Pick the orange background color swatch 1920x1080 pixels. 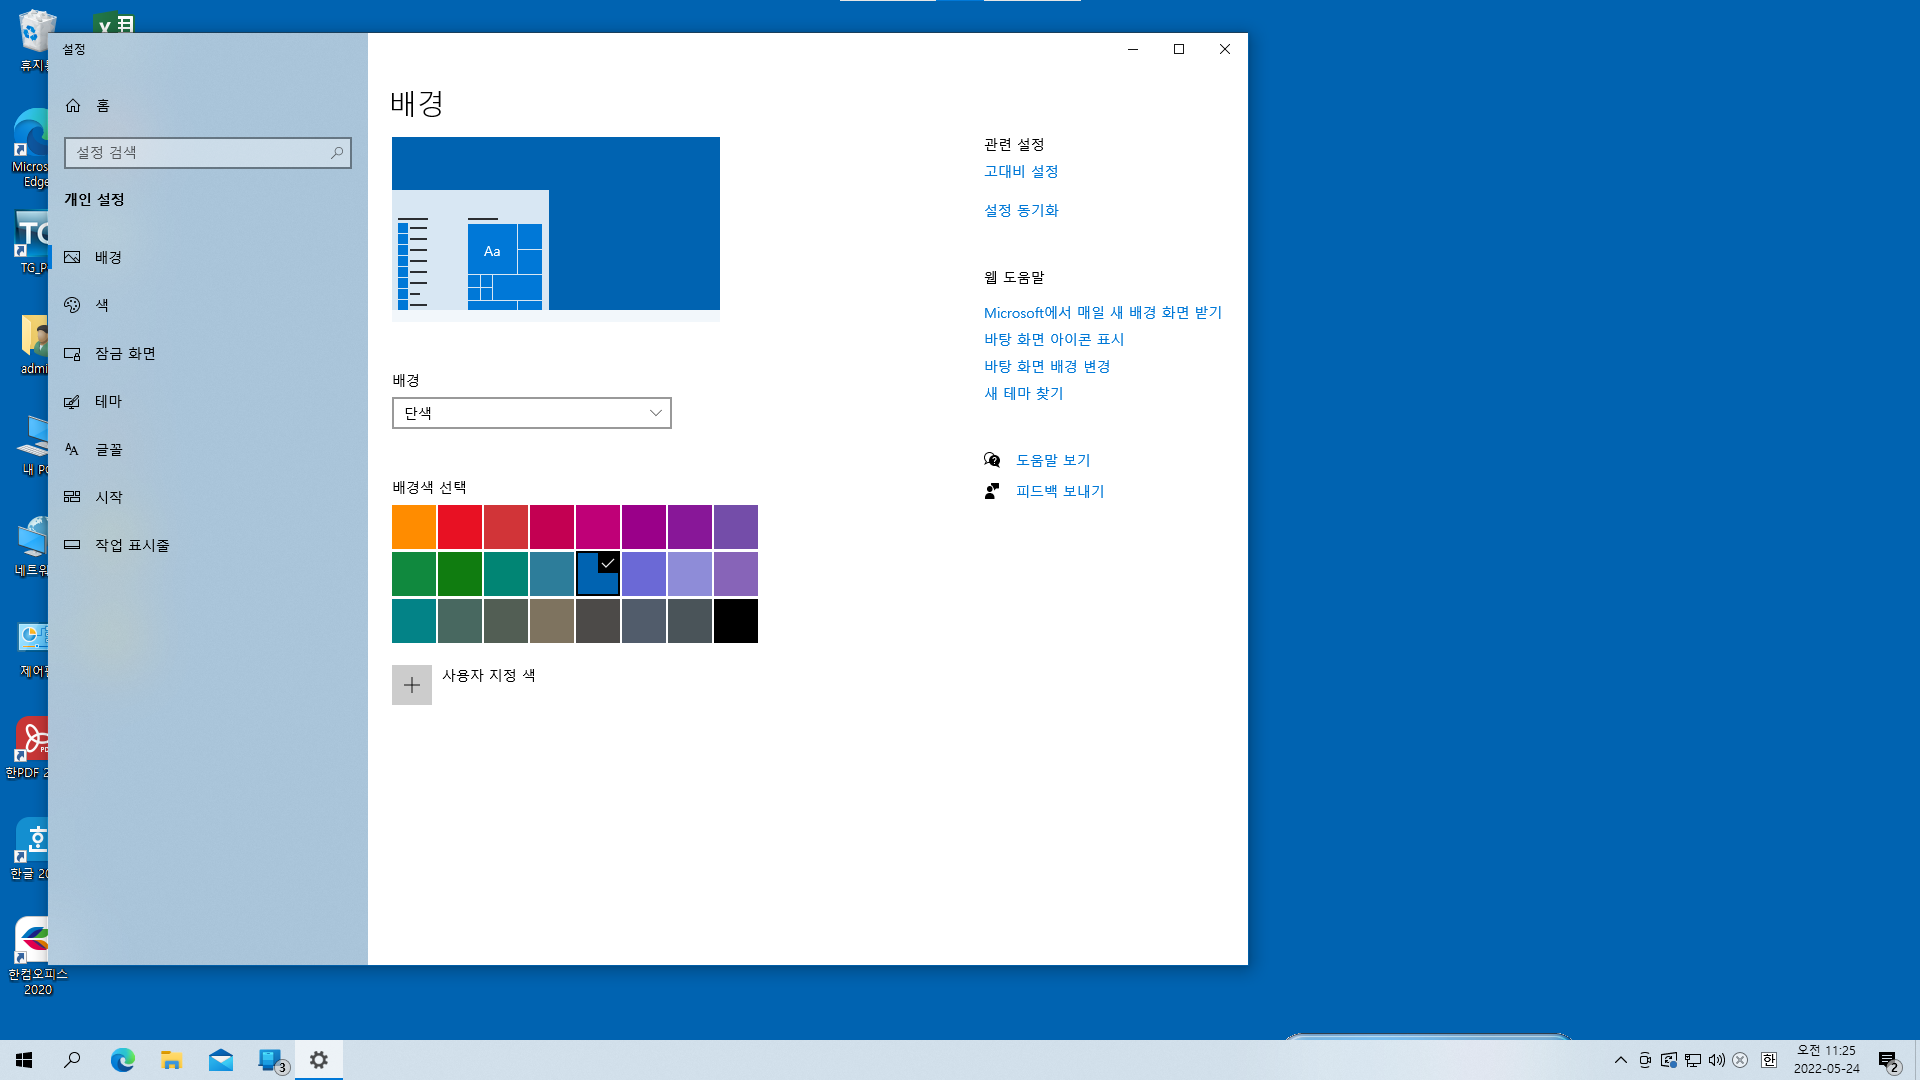414,527
